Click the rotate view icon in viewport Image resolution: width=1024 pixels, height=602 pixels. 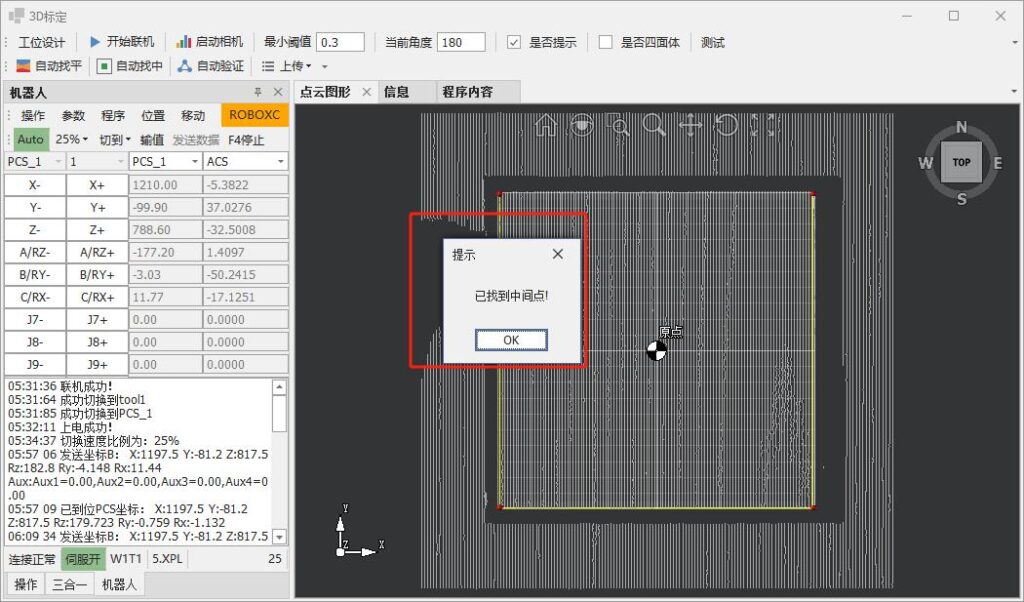(726, 125)
